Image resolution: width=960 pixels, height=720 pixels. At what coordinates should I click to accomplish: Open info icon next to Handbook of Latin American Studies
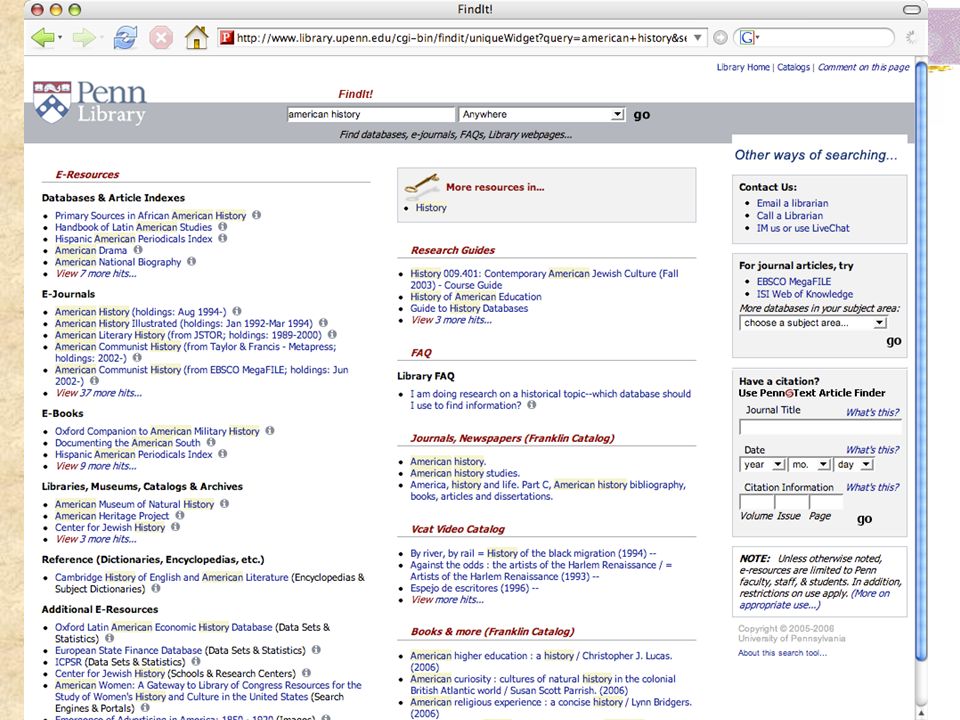(x=222, y=227)
